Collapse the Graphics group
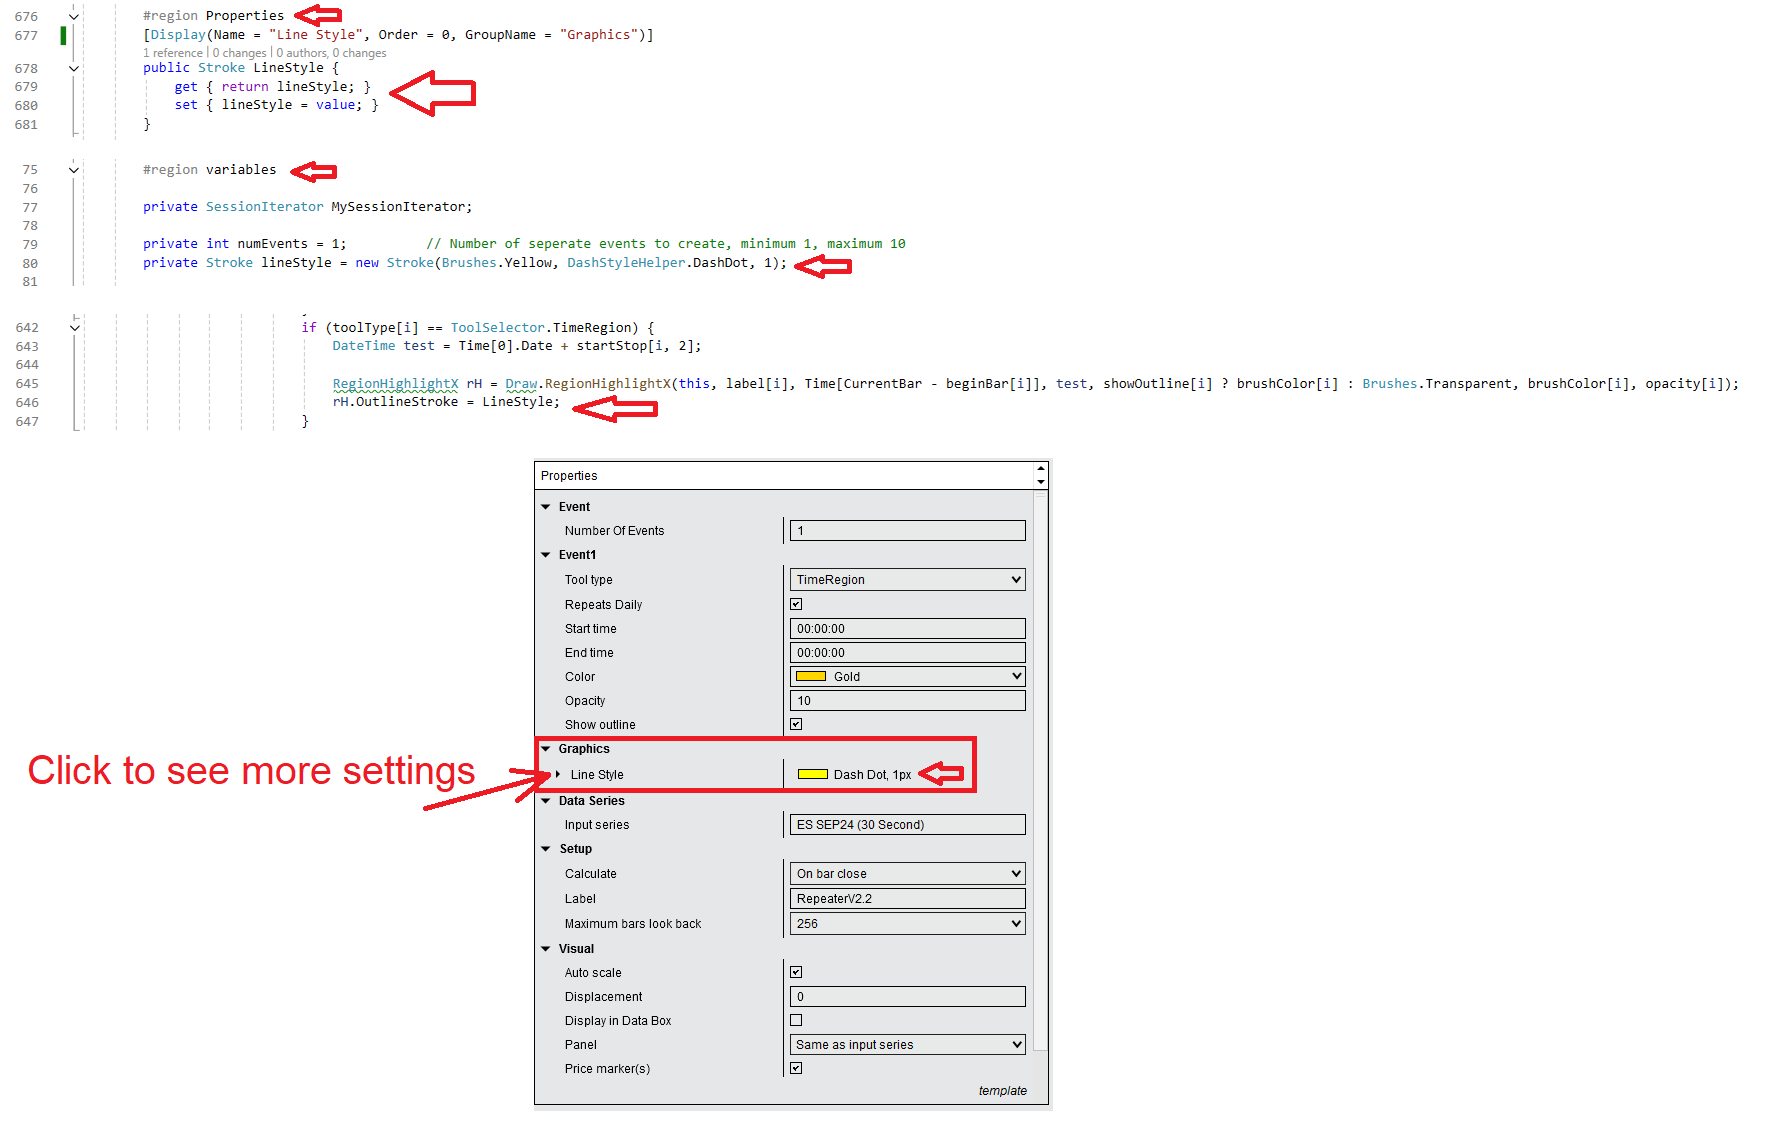 pyautogui.click(x=546, y=749)
